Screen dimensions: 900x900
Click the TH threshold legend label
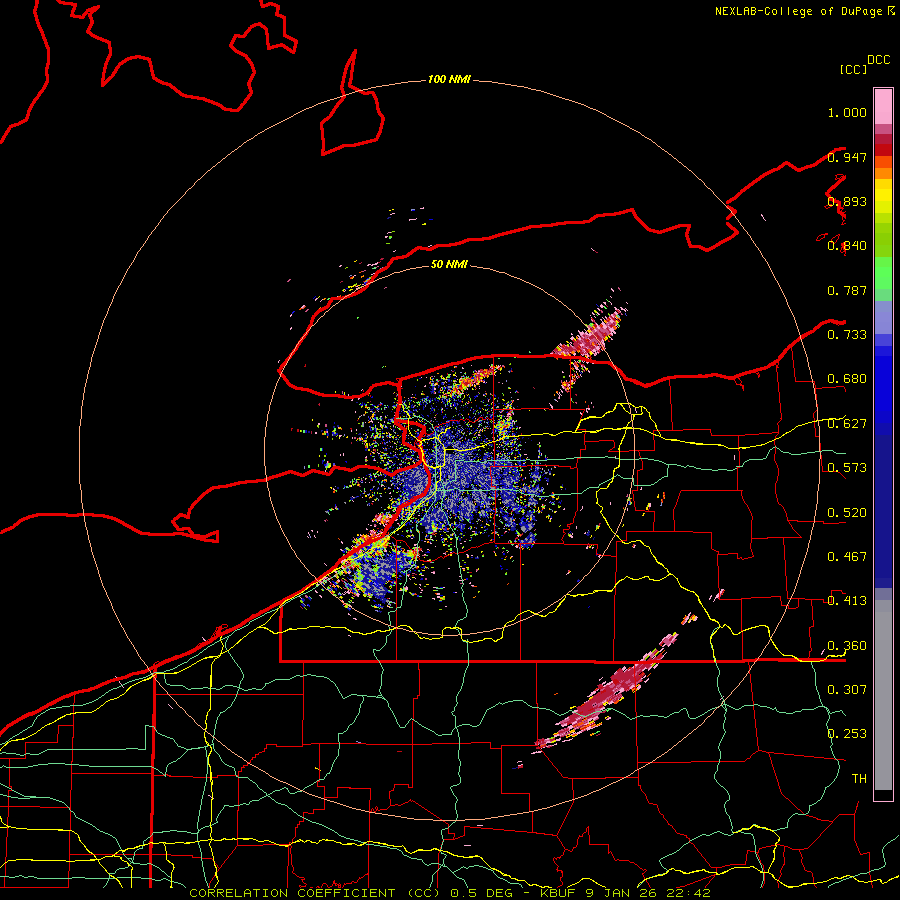click(859, 779)
